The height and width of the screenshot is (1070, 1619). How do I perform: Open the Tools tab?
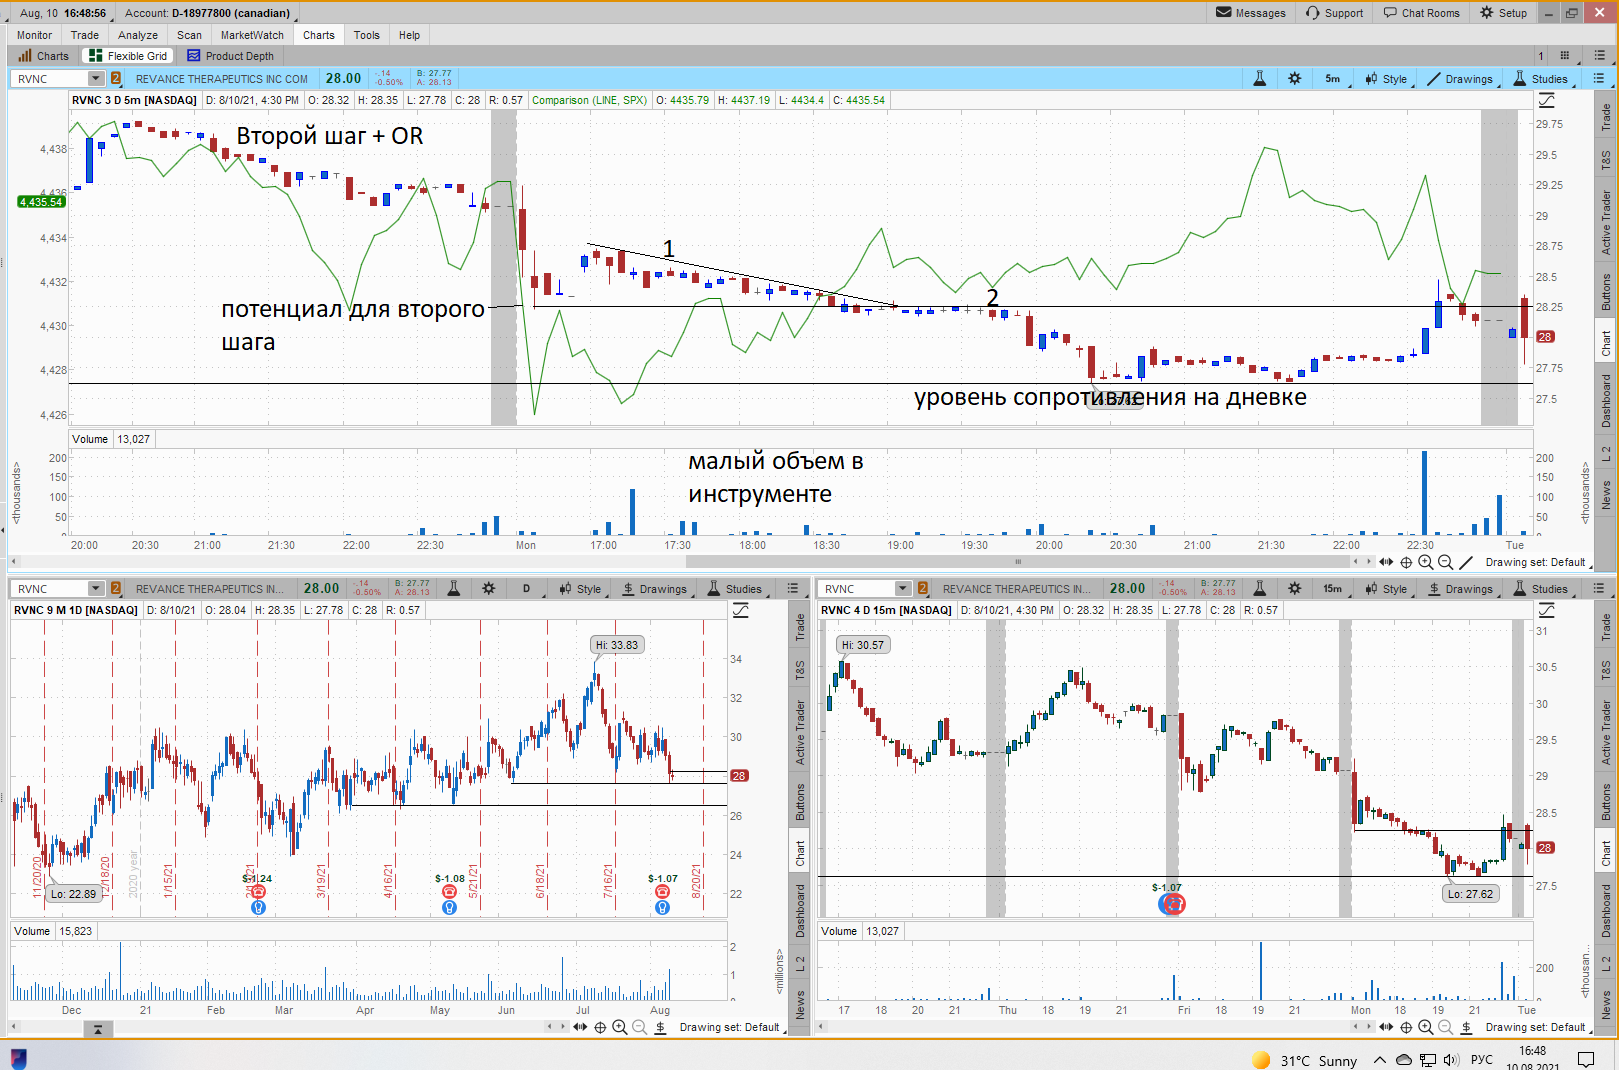tap(367, 35)
